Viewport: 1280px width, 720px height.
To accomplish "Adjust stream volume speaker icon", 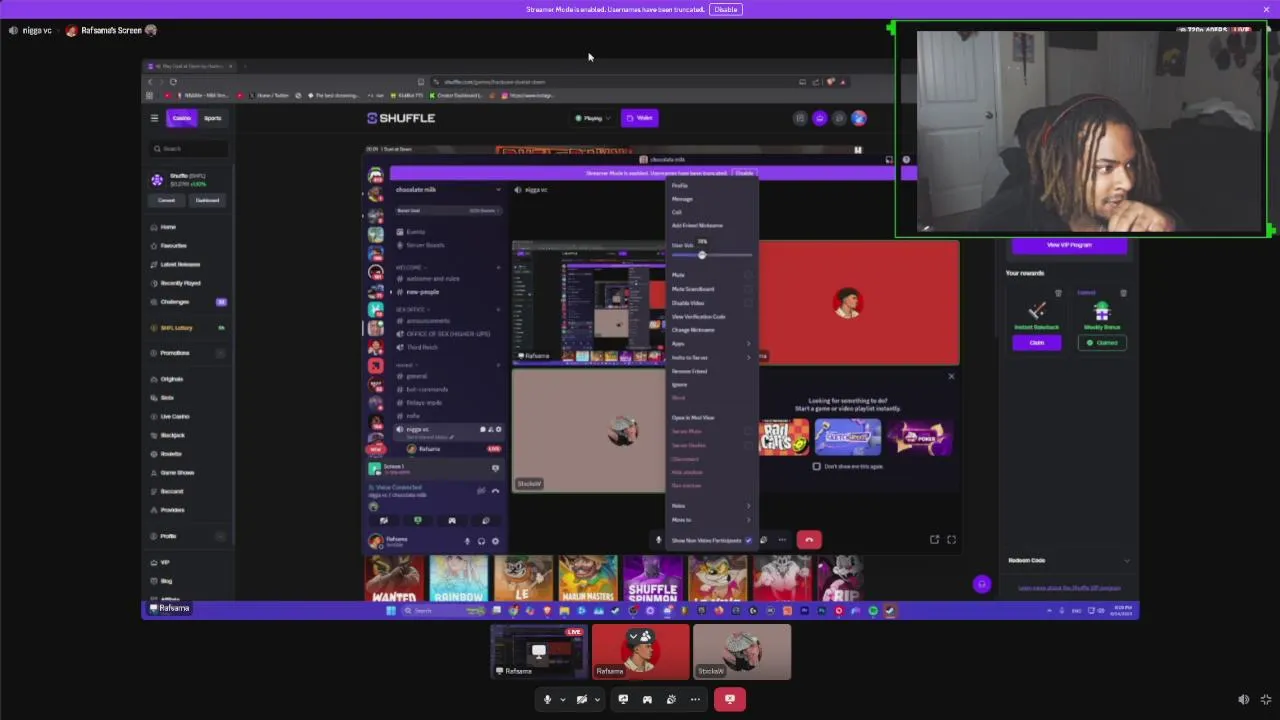I will point(1243,700).
